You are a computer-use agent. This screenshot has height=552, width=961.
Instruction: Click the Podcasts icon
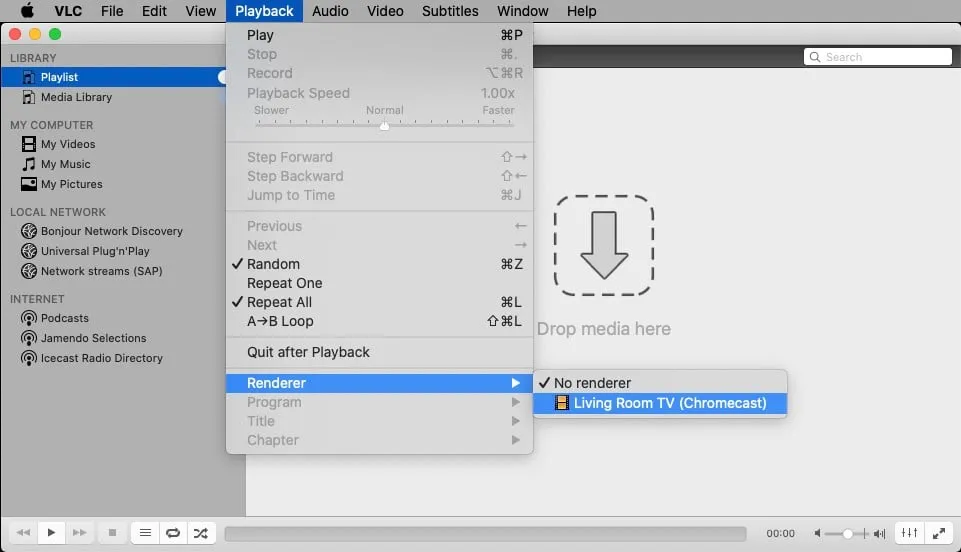(x=28, y=318)
